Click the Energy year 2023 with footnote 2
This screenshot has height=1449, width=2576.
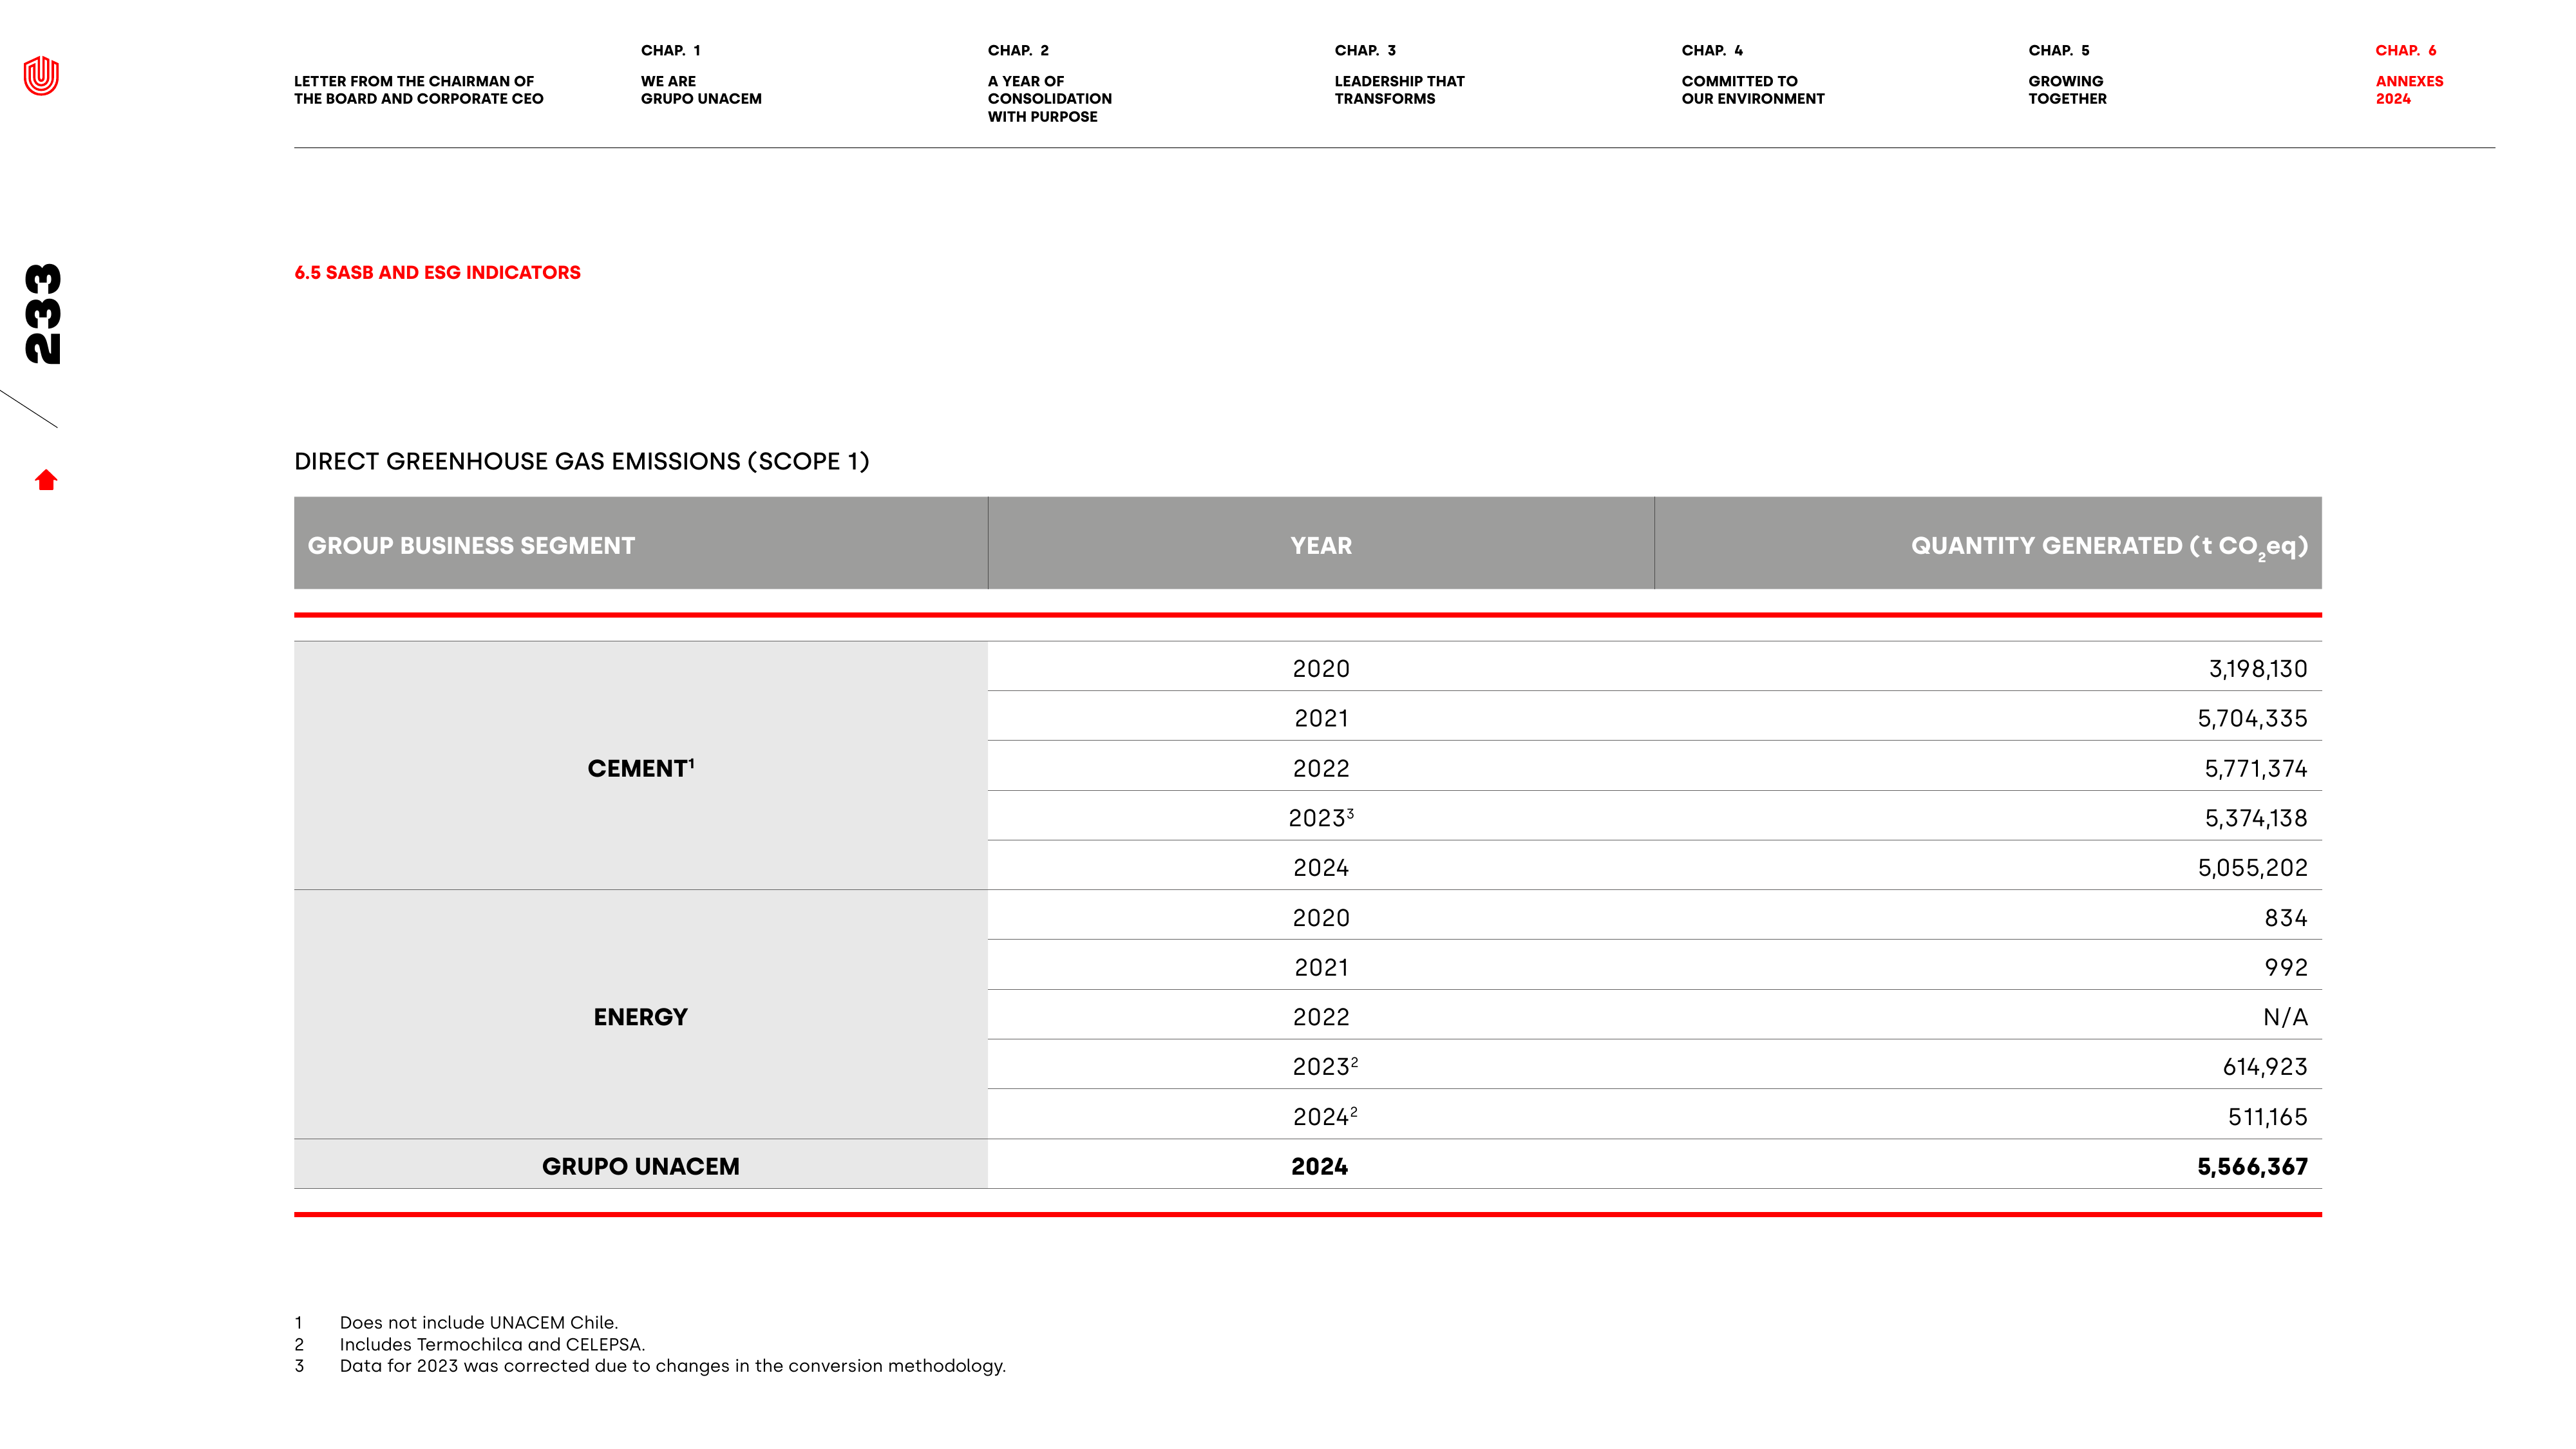point(1324,1066)
